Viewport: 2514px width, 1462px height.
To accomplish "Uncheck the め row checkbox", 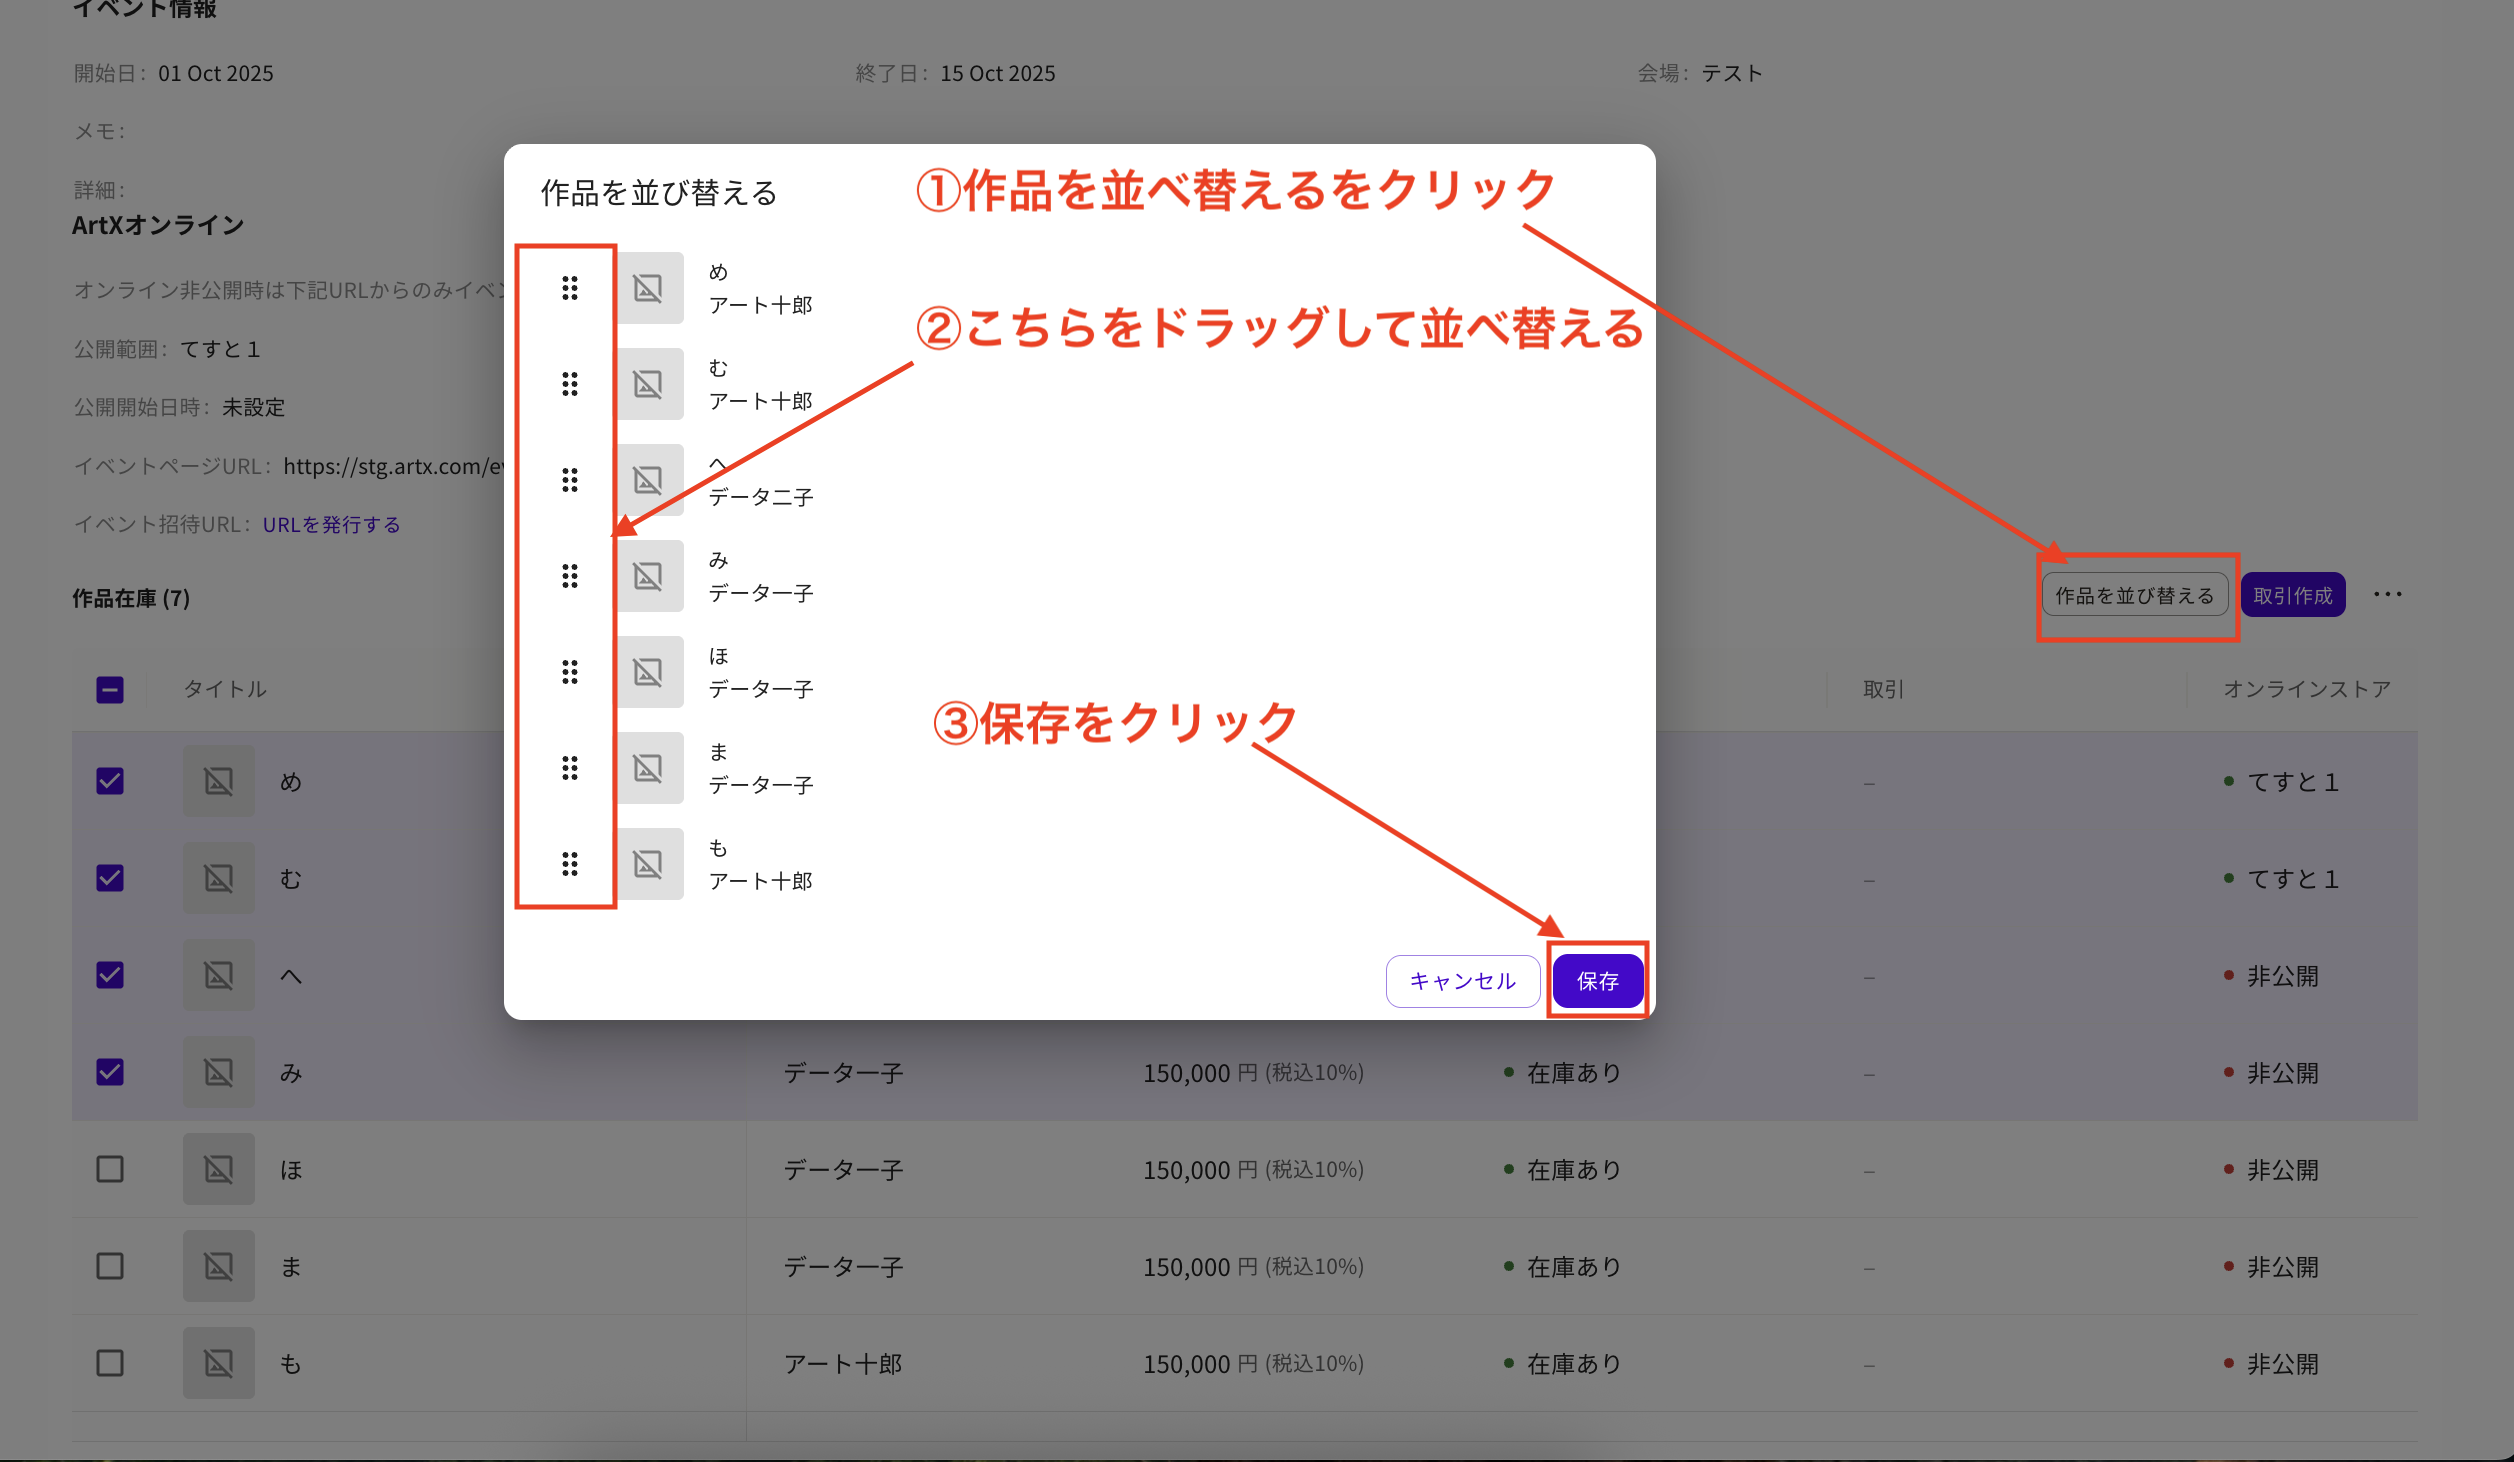I will [x=110, y=781].
